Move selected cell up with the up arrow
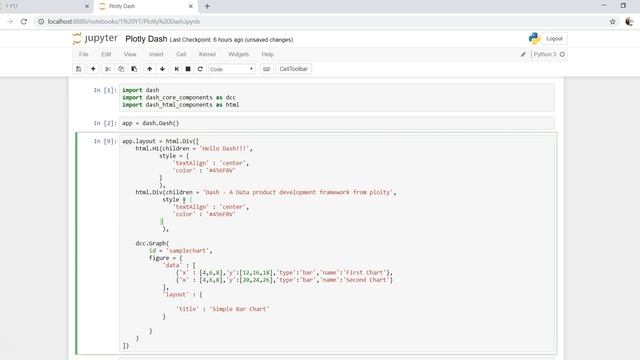This screenshot has height=360, width=640. point(149,69)
